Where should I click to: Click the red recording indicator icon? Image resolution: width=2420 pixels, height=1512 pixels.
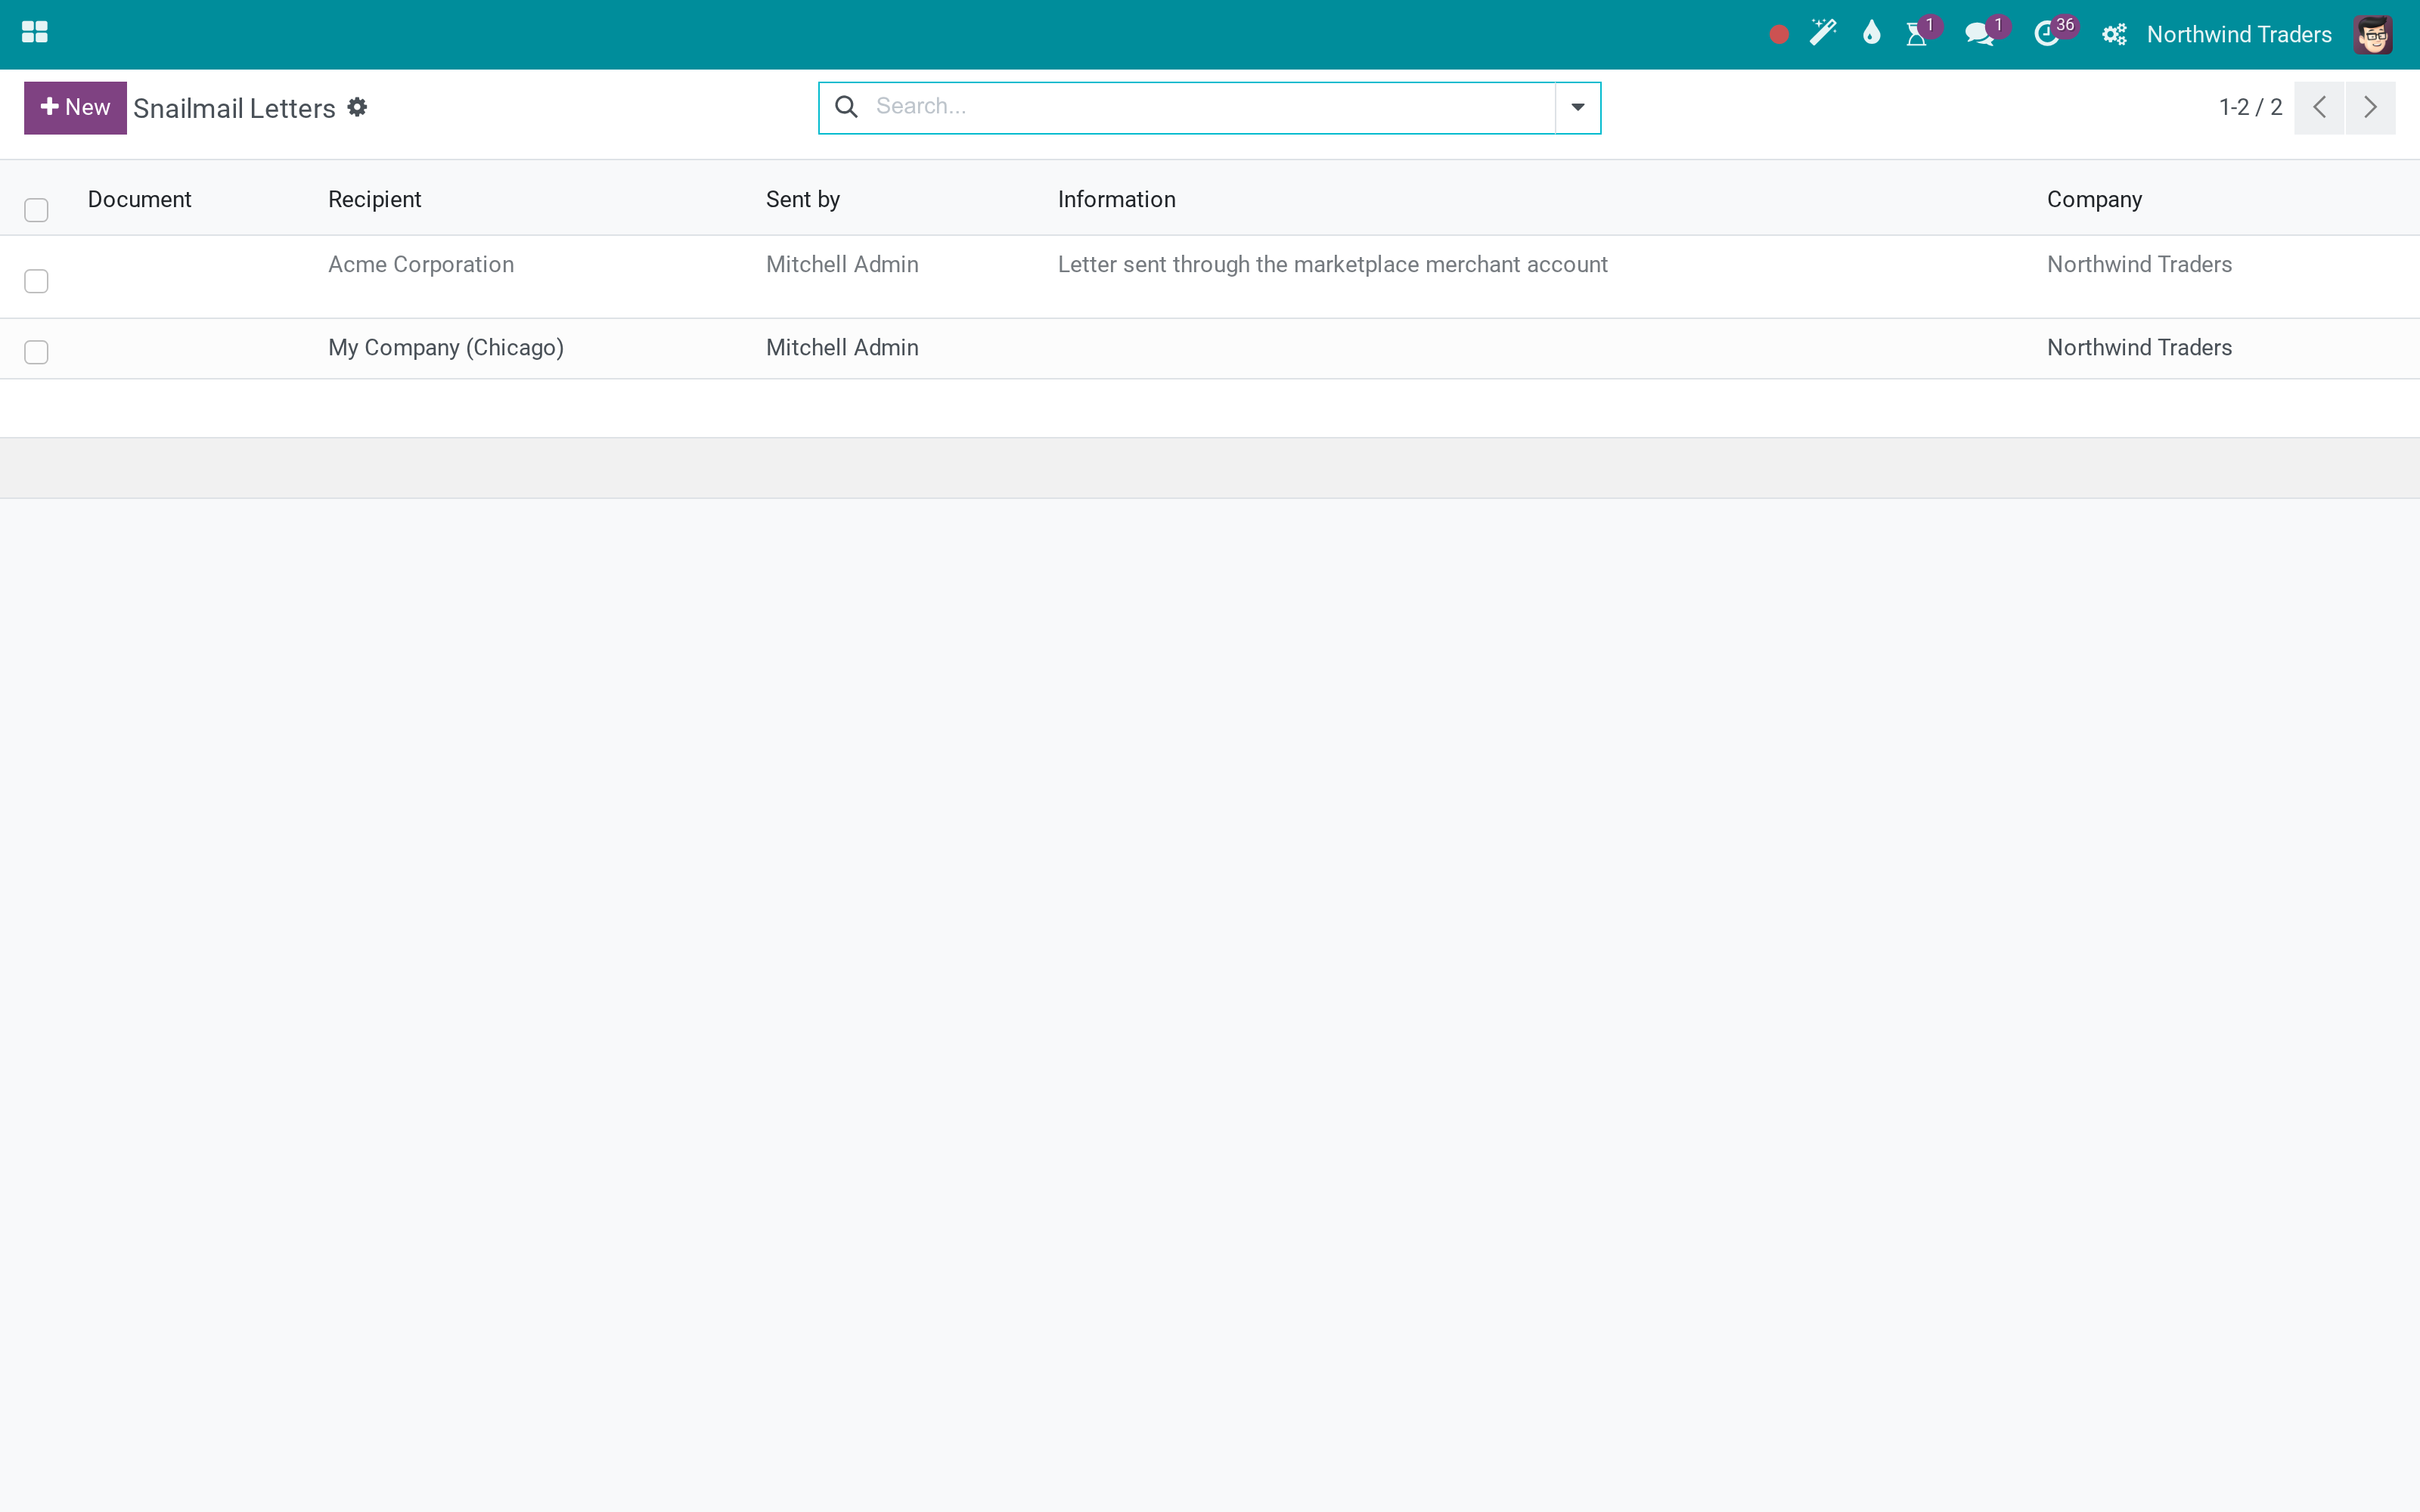point(1778,35)
